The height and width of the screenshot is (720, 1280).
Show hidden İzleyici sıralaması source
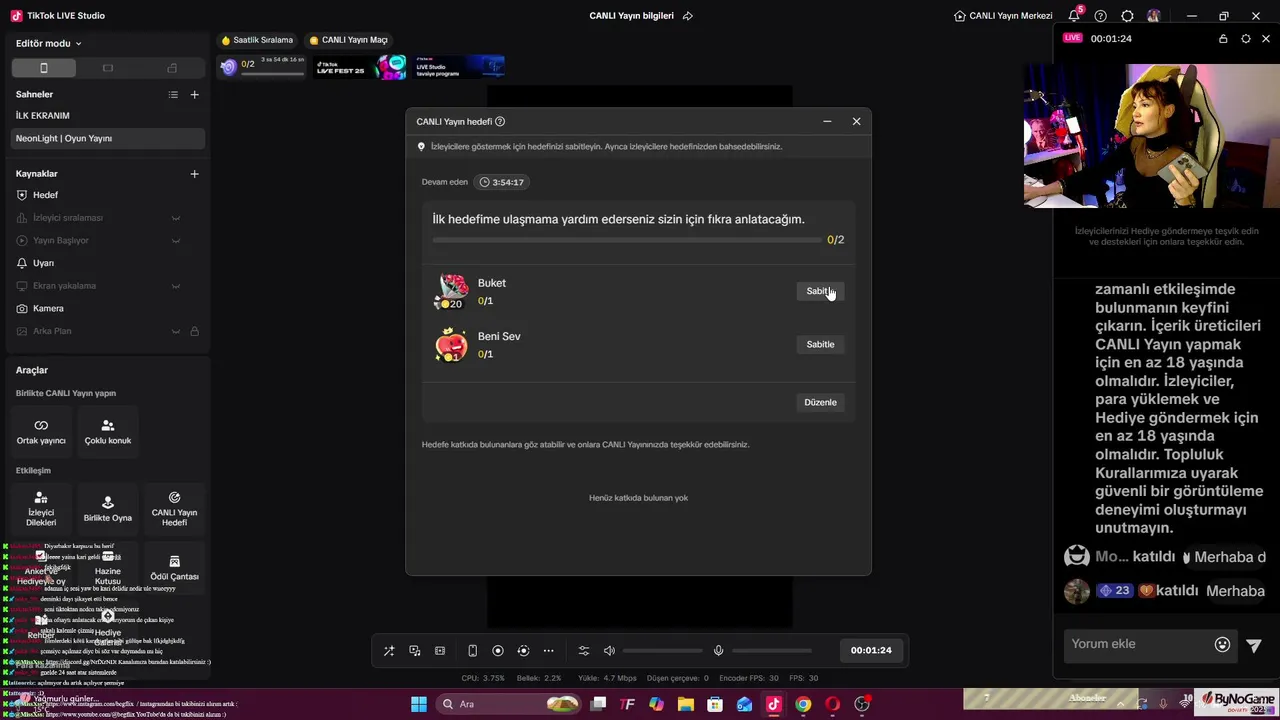[x=176, y=218]
